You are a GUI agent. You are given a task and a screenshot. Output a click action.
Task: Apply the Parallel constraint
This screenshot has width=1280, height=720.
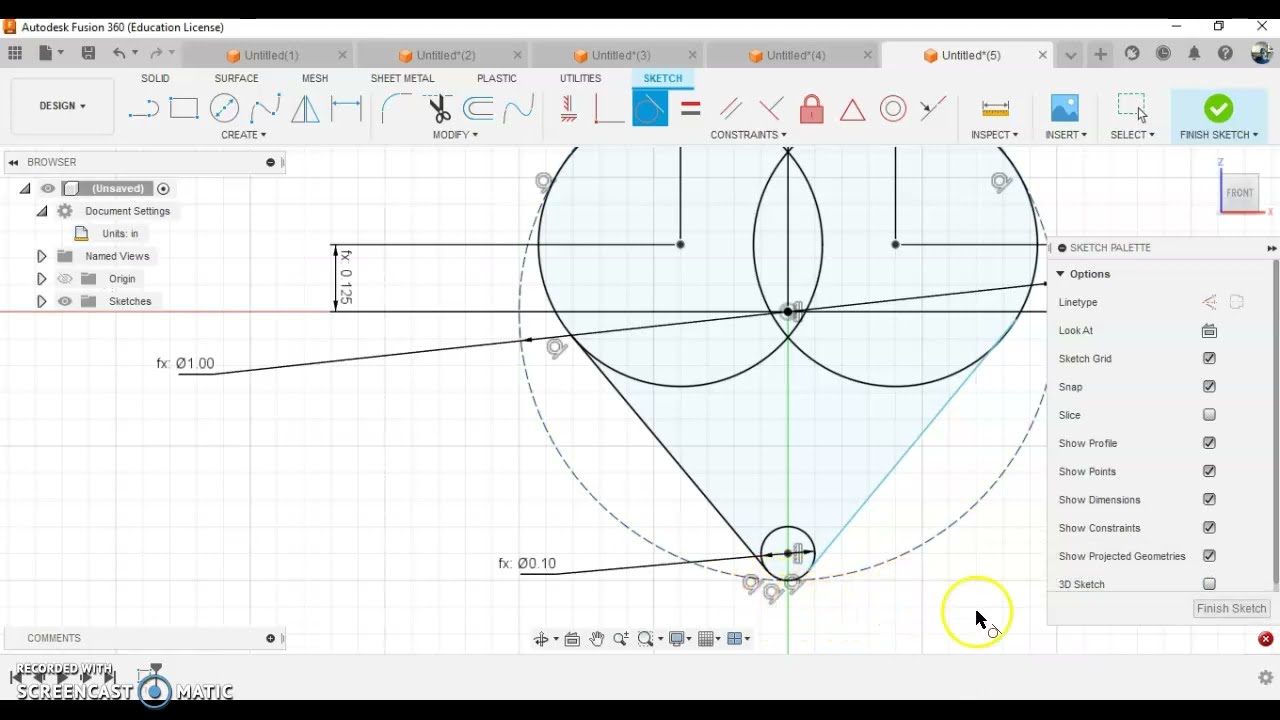point(731,108)
